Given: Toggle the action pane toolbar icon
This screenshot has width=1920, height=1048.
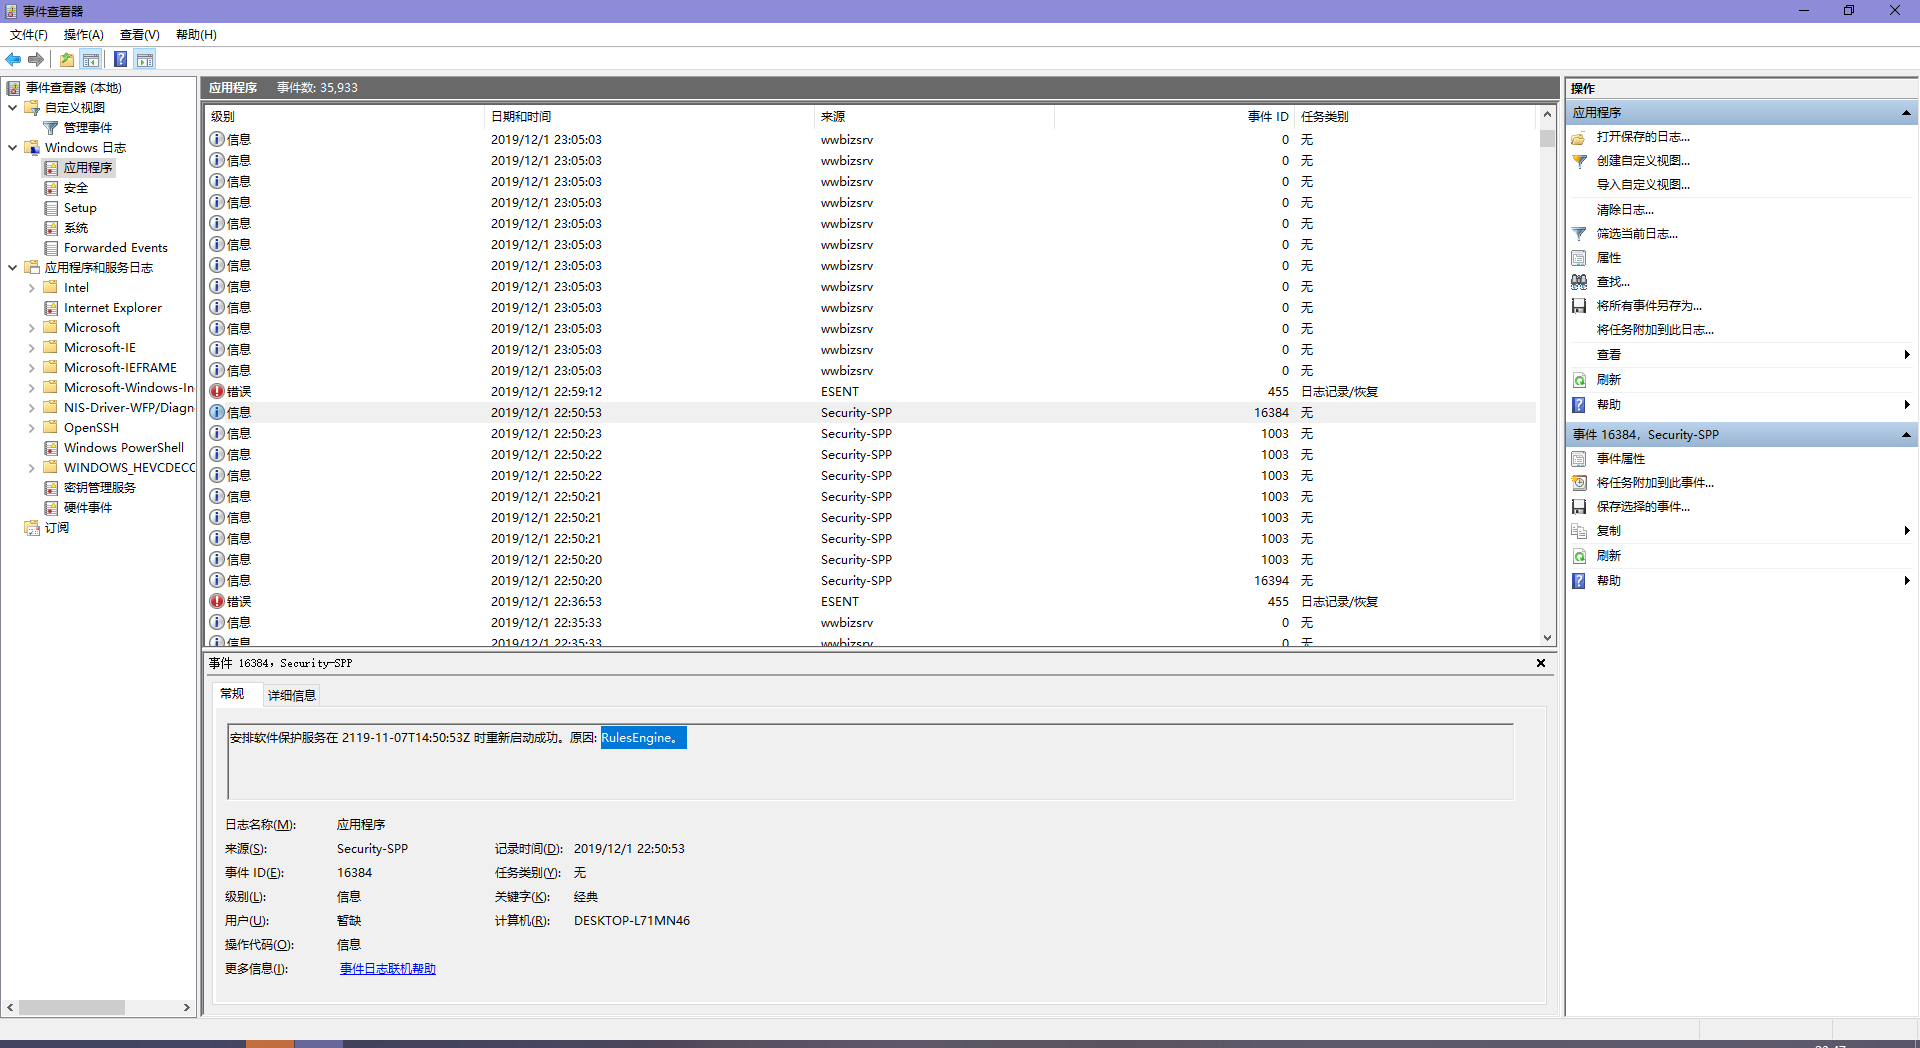Looking at the screenshot, I should click(x=145, y=60).
